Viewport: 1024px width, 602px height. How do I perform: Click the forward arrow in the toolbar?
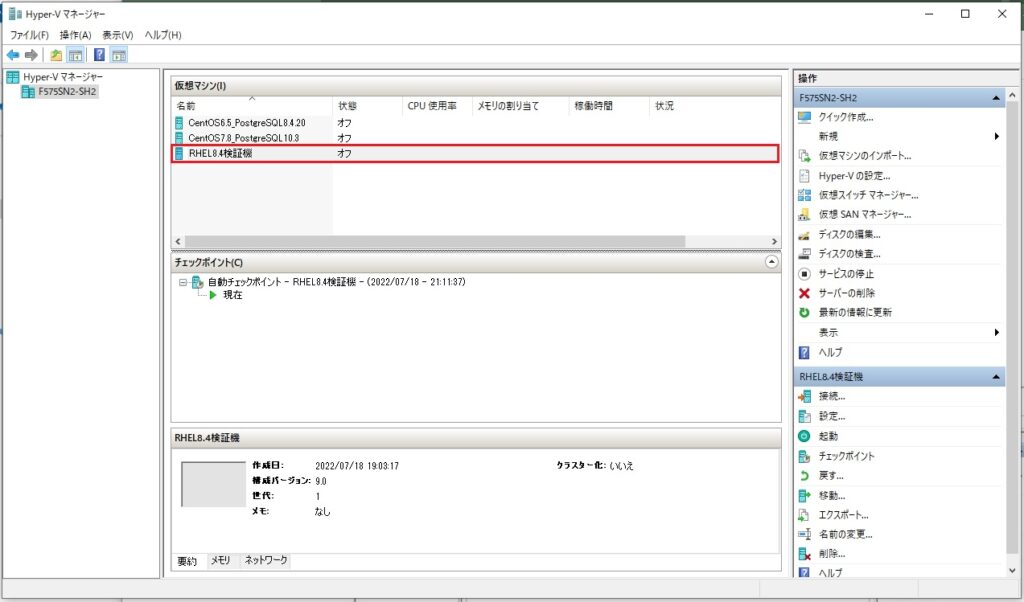[31, 55]
